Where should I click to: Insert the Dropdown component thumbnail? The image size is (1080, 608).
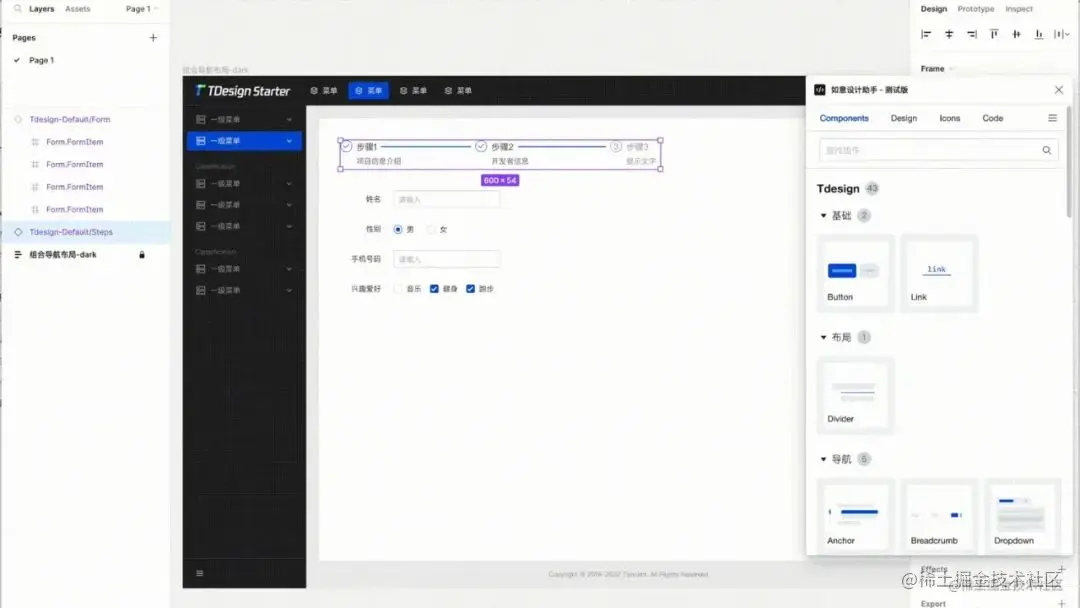(1022, 516)
